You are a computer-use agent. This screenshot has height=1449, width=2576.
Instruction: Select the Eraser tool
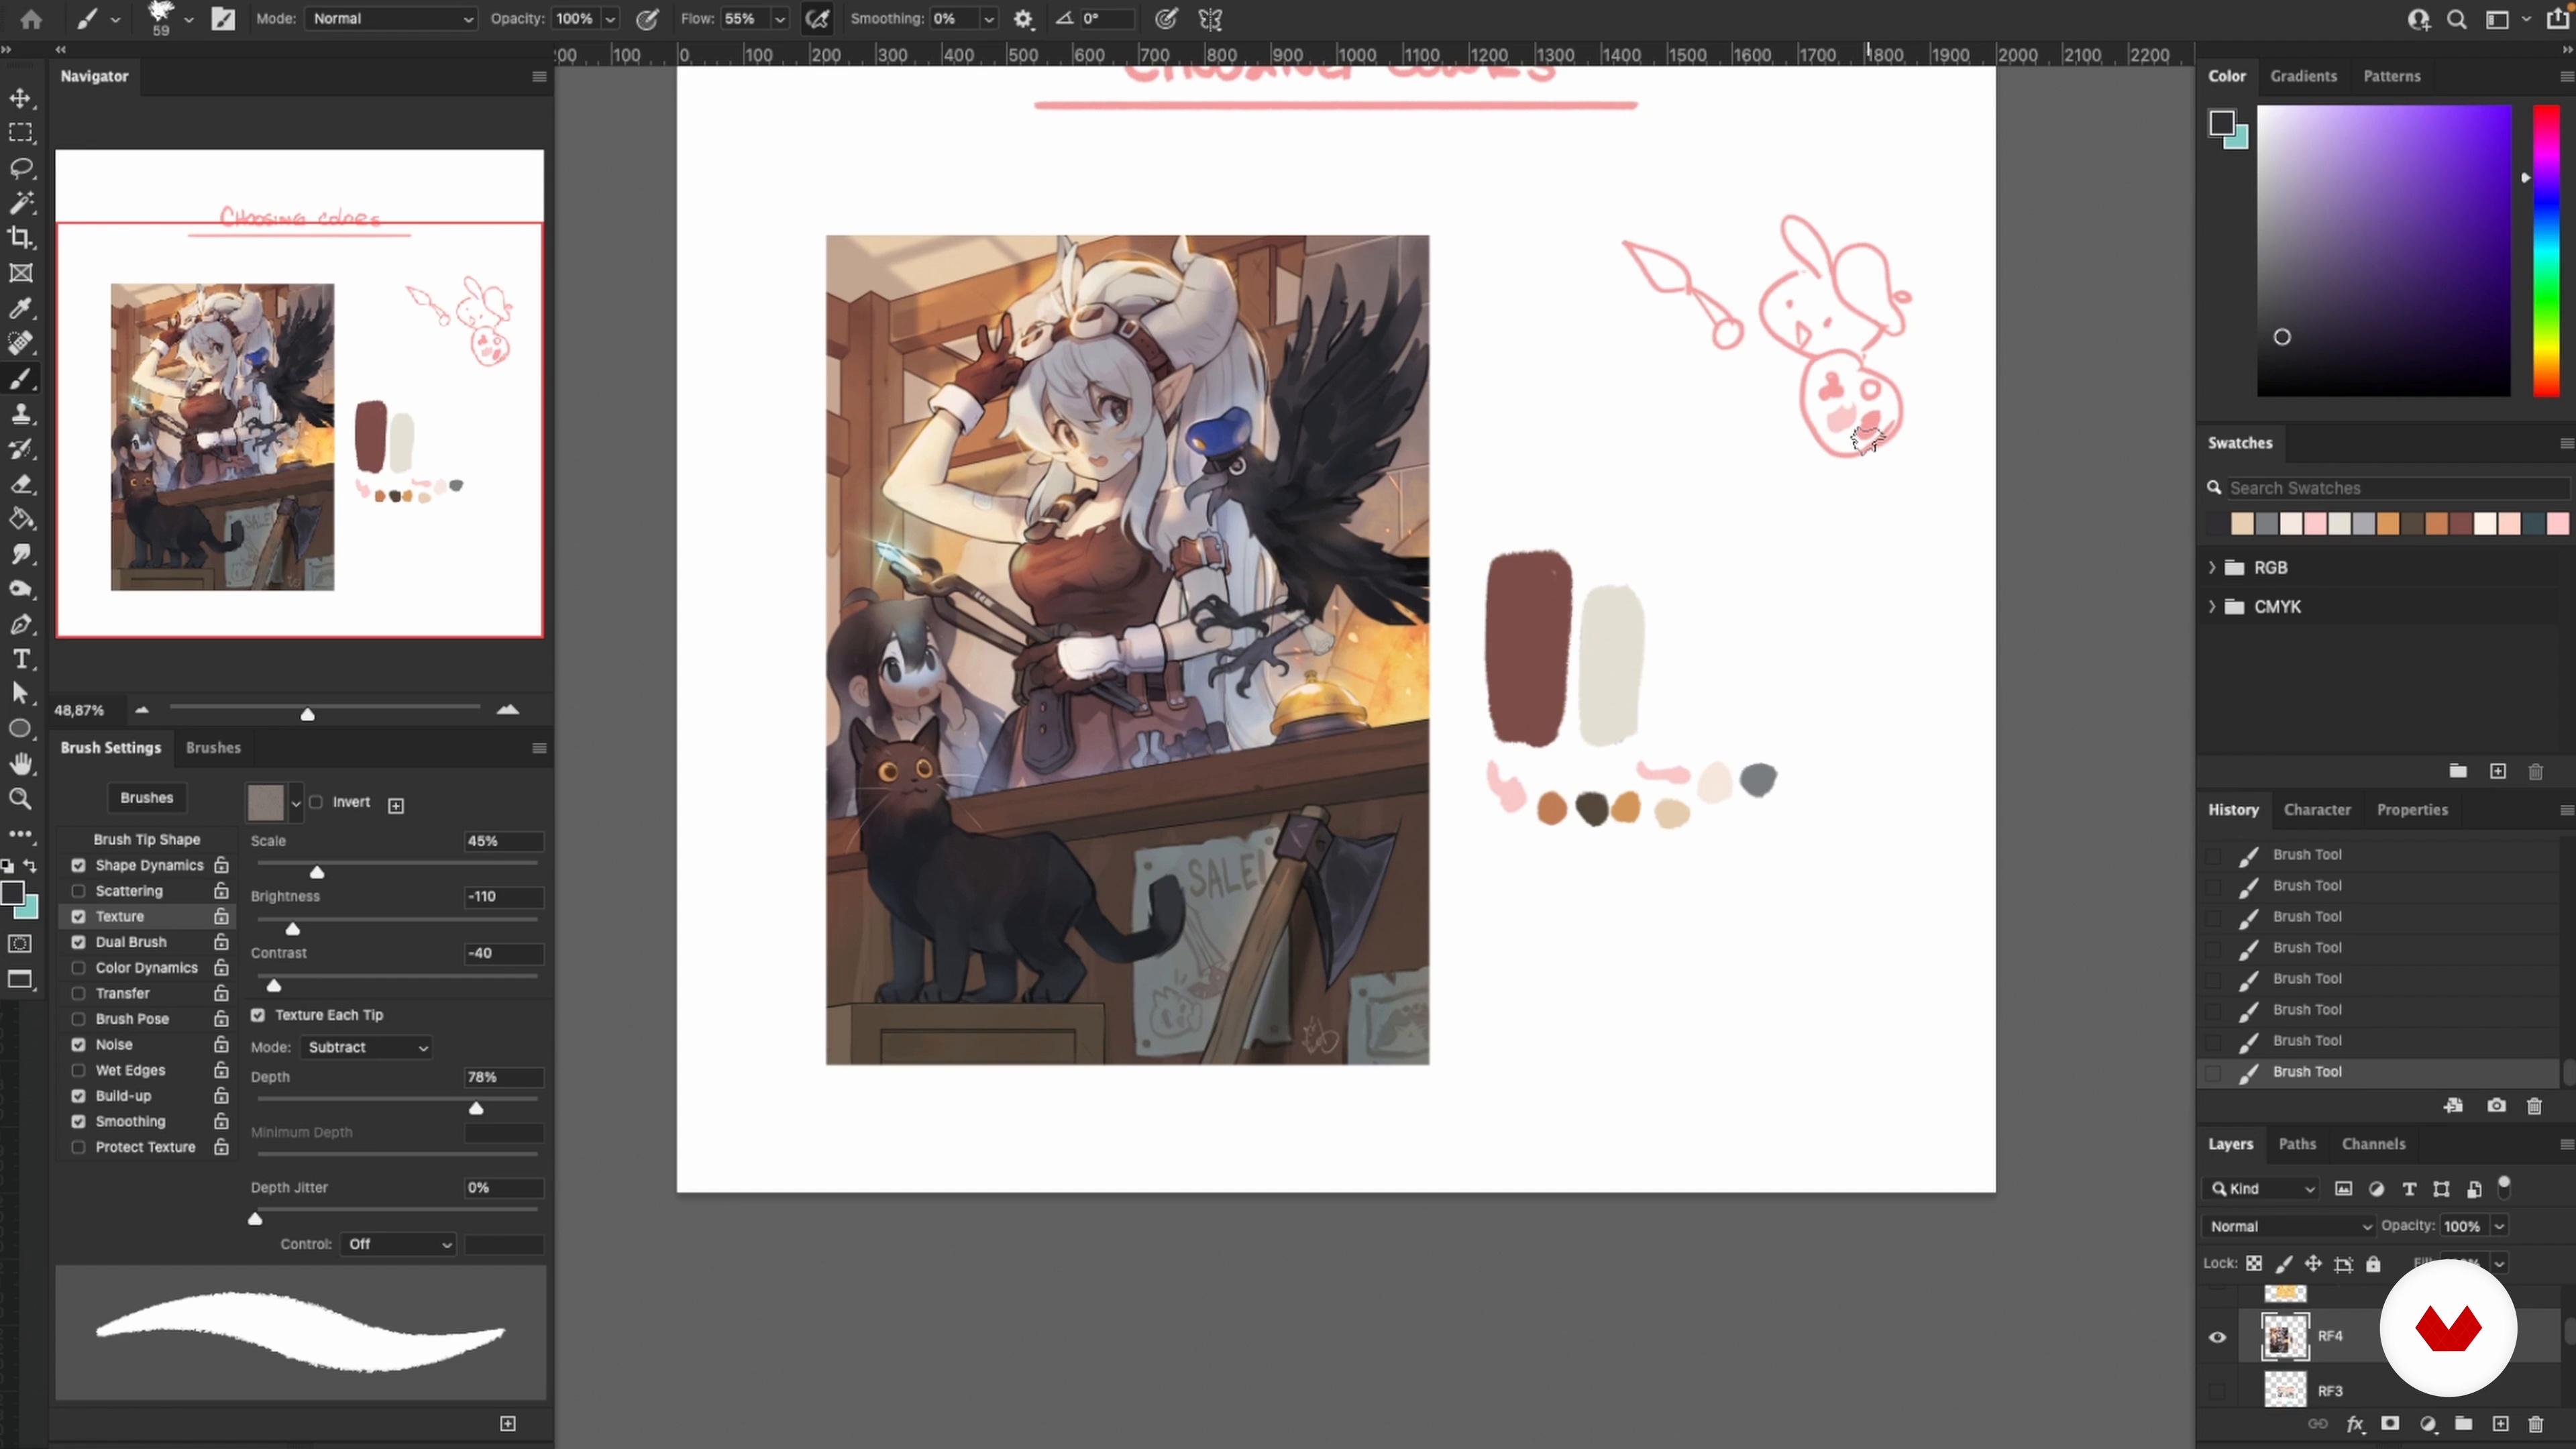pyautogui.click(x=21, y=484)
